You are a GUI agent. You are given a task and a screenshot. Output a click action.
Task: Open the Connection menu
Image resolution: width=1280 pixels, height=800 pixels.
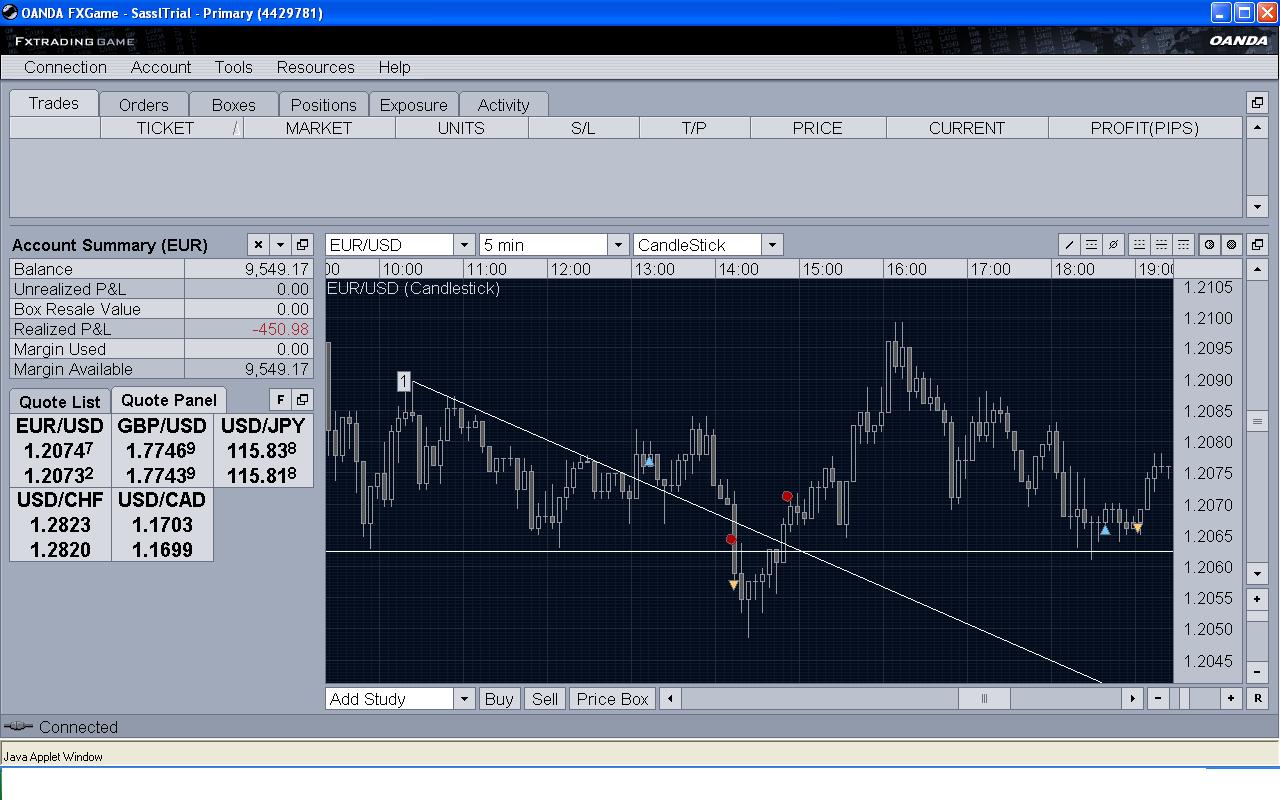pyautogui.click(x=65, y=67)
